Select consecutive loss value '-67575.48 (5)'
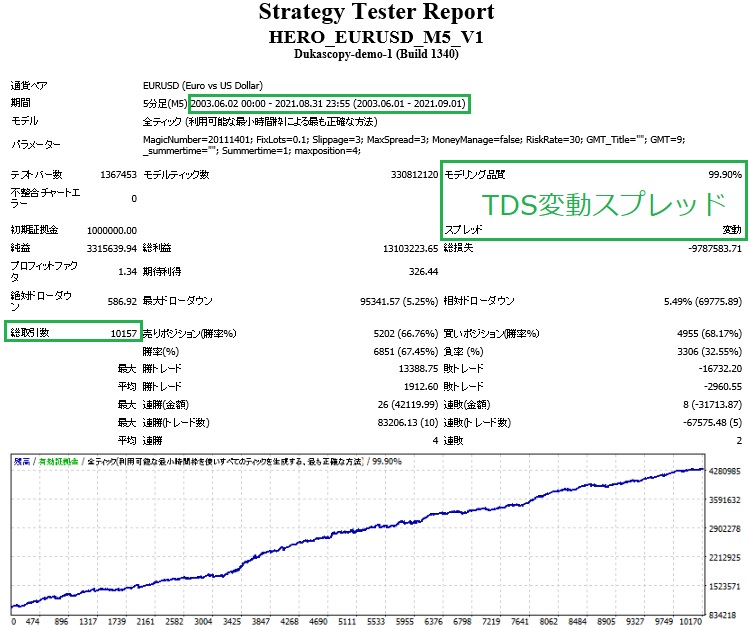749x628 pixels. (713, 423)
